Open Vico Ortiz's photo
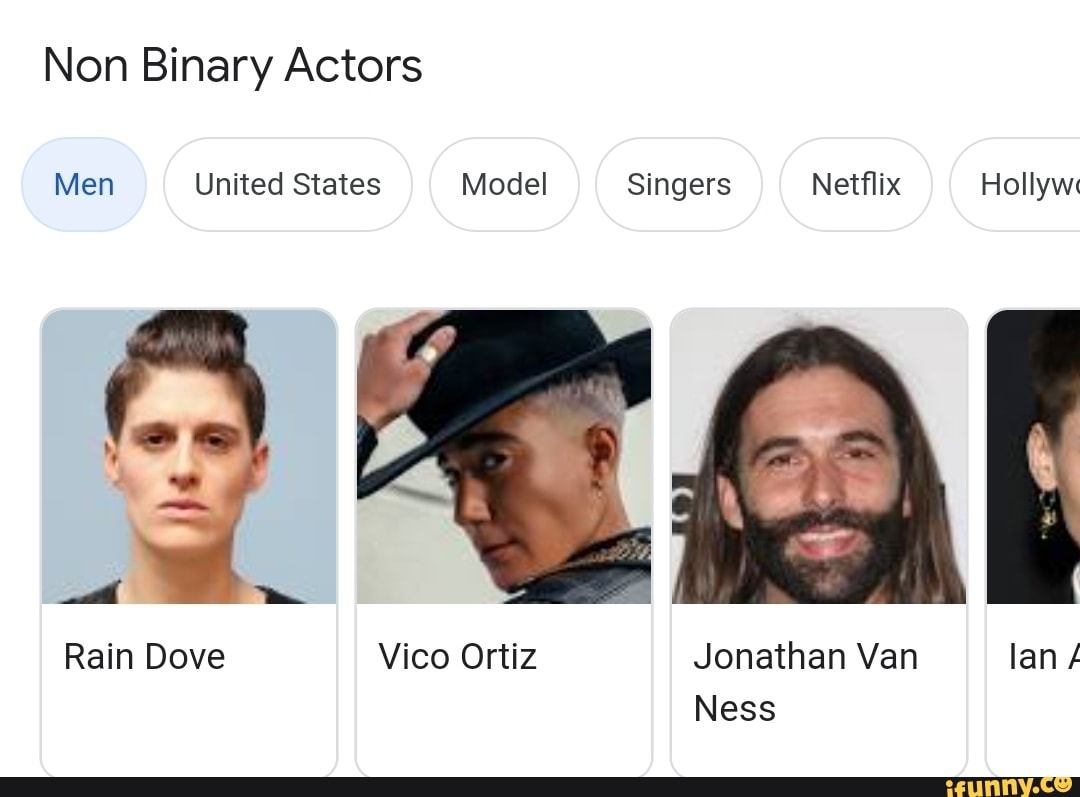The width and height of the screenshot is (1080, 797). 504,455
